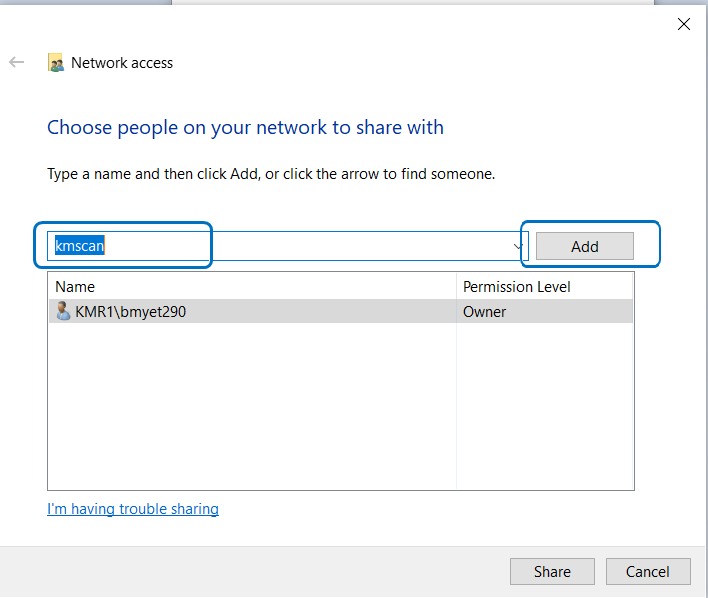Click blank area under the Owner entry
The width and height of the screenshot is (708, 598).
pyautogui.click(x=545, y=410)
